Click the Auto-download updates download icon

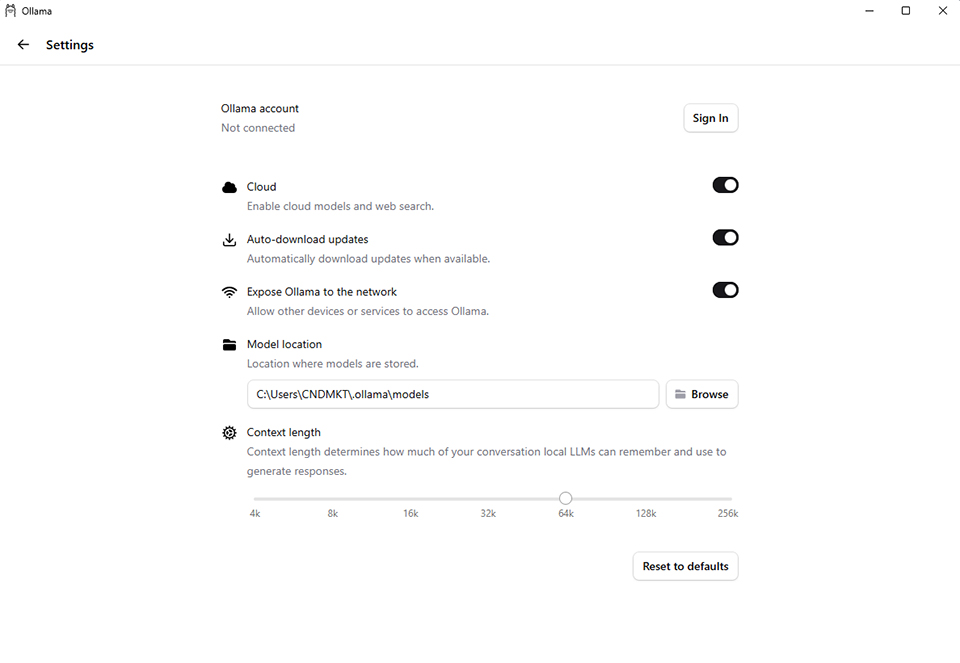pyautogui.click(x=229, y=240)
